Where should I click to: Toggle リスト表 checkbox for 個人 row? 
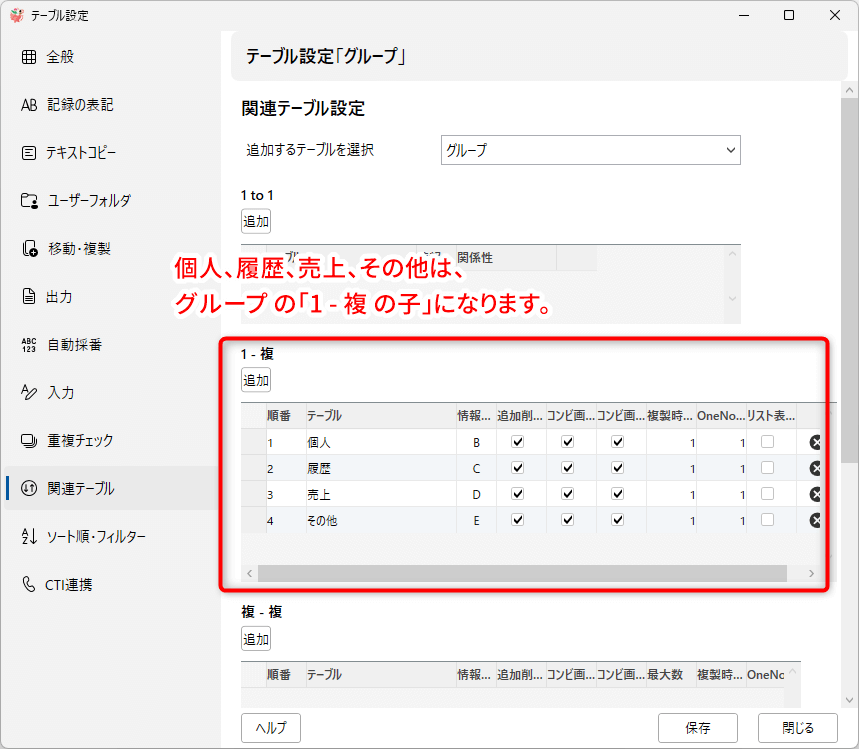tap(767, 442)
